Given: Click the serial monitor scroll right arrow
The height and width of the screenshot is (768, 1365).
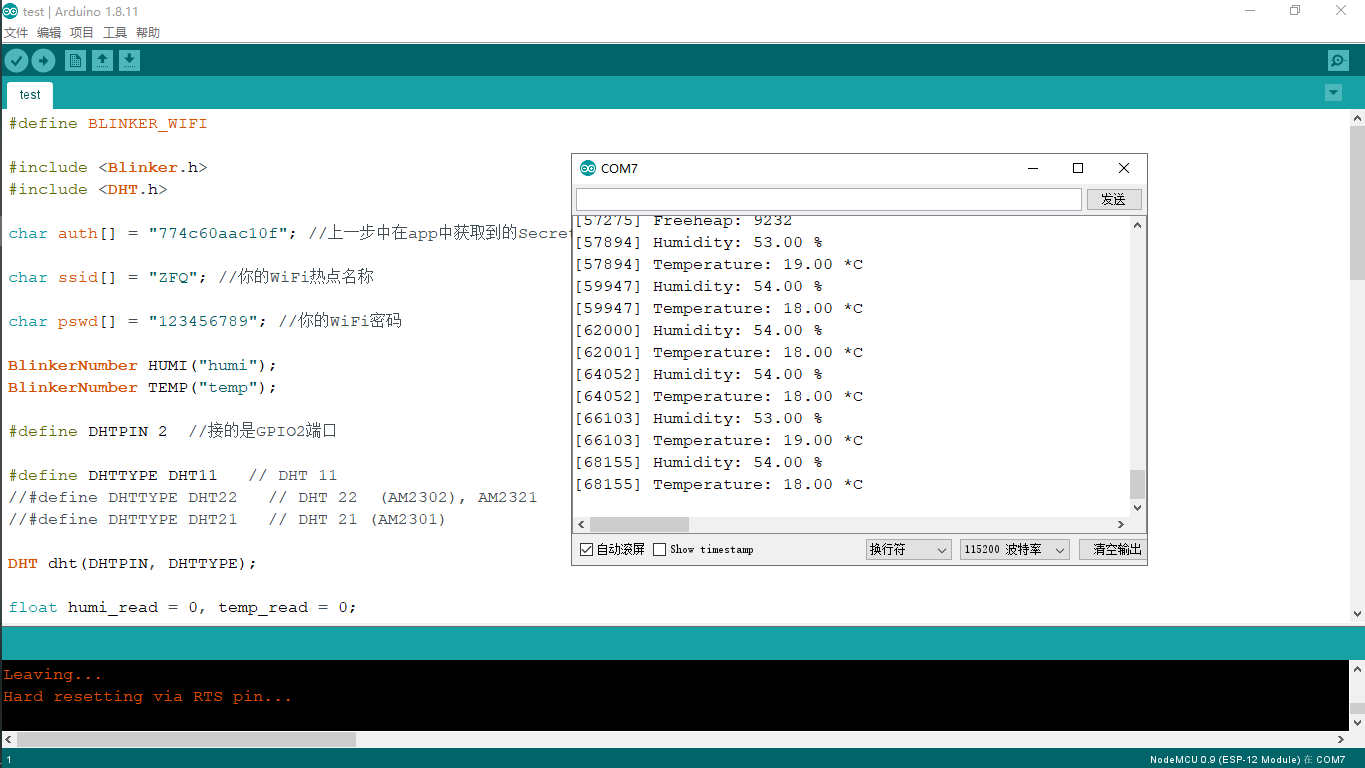Looking at the screenshot, I should [x=1121, y=524].
